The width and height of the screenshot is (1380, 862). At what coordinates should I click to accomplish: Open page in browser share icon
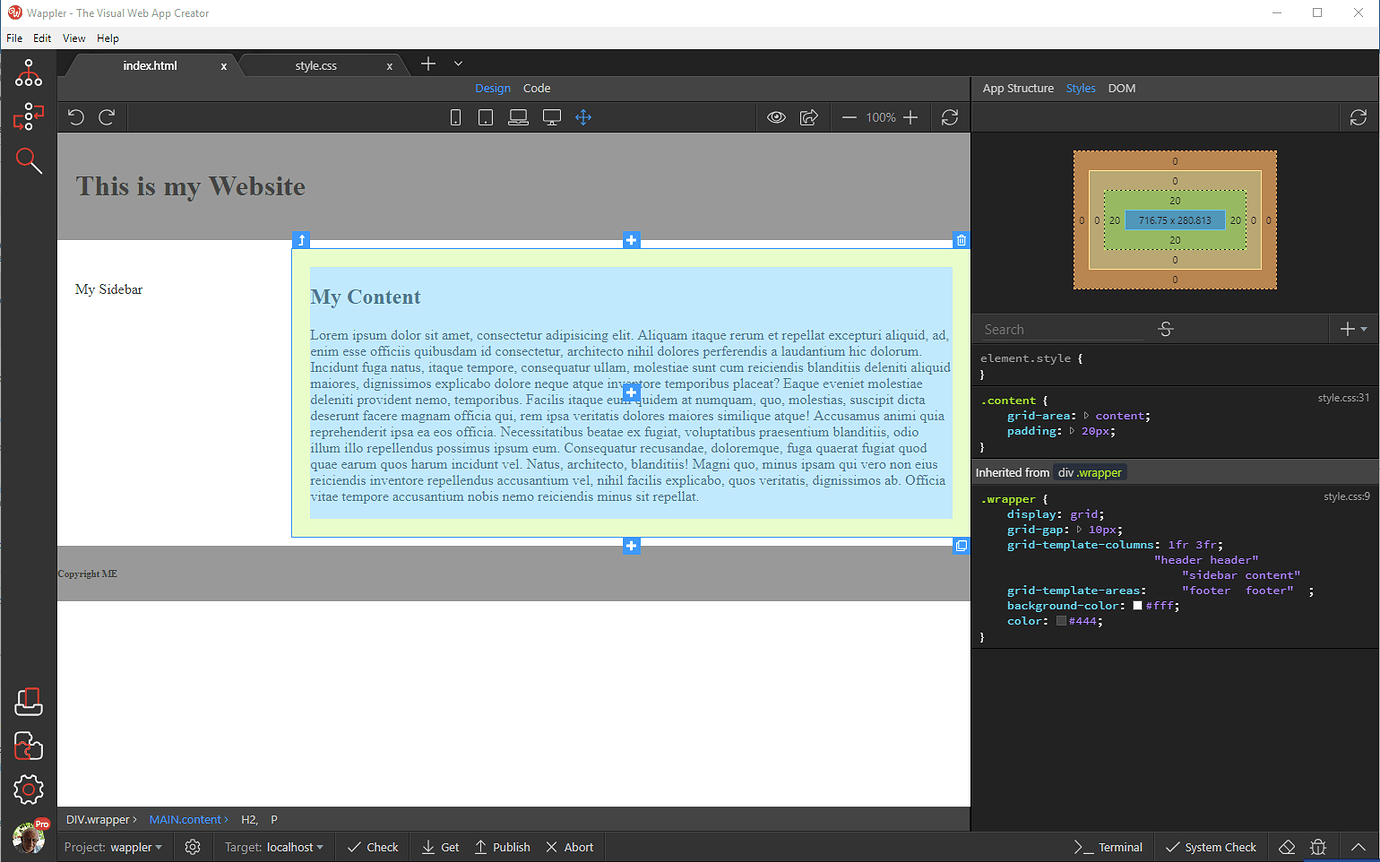coord(809,117)
